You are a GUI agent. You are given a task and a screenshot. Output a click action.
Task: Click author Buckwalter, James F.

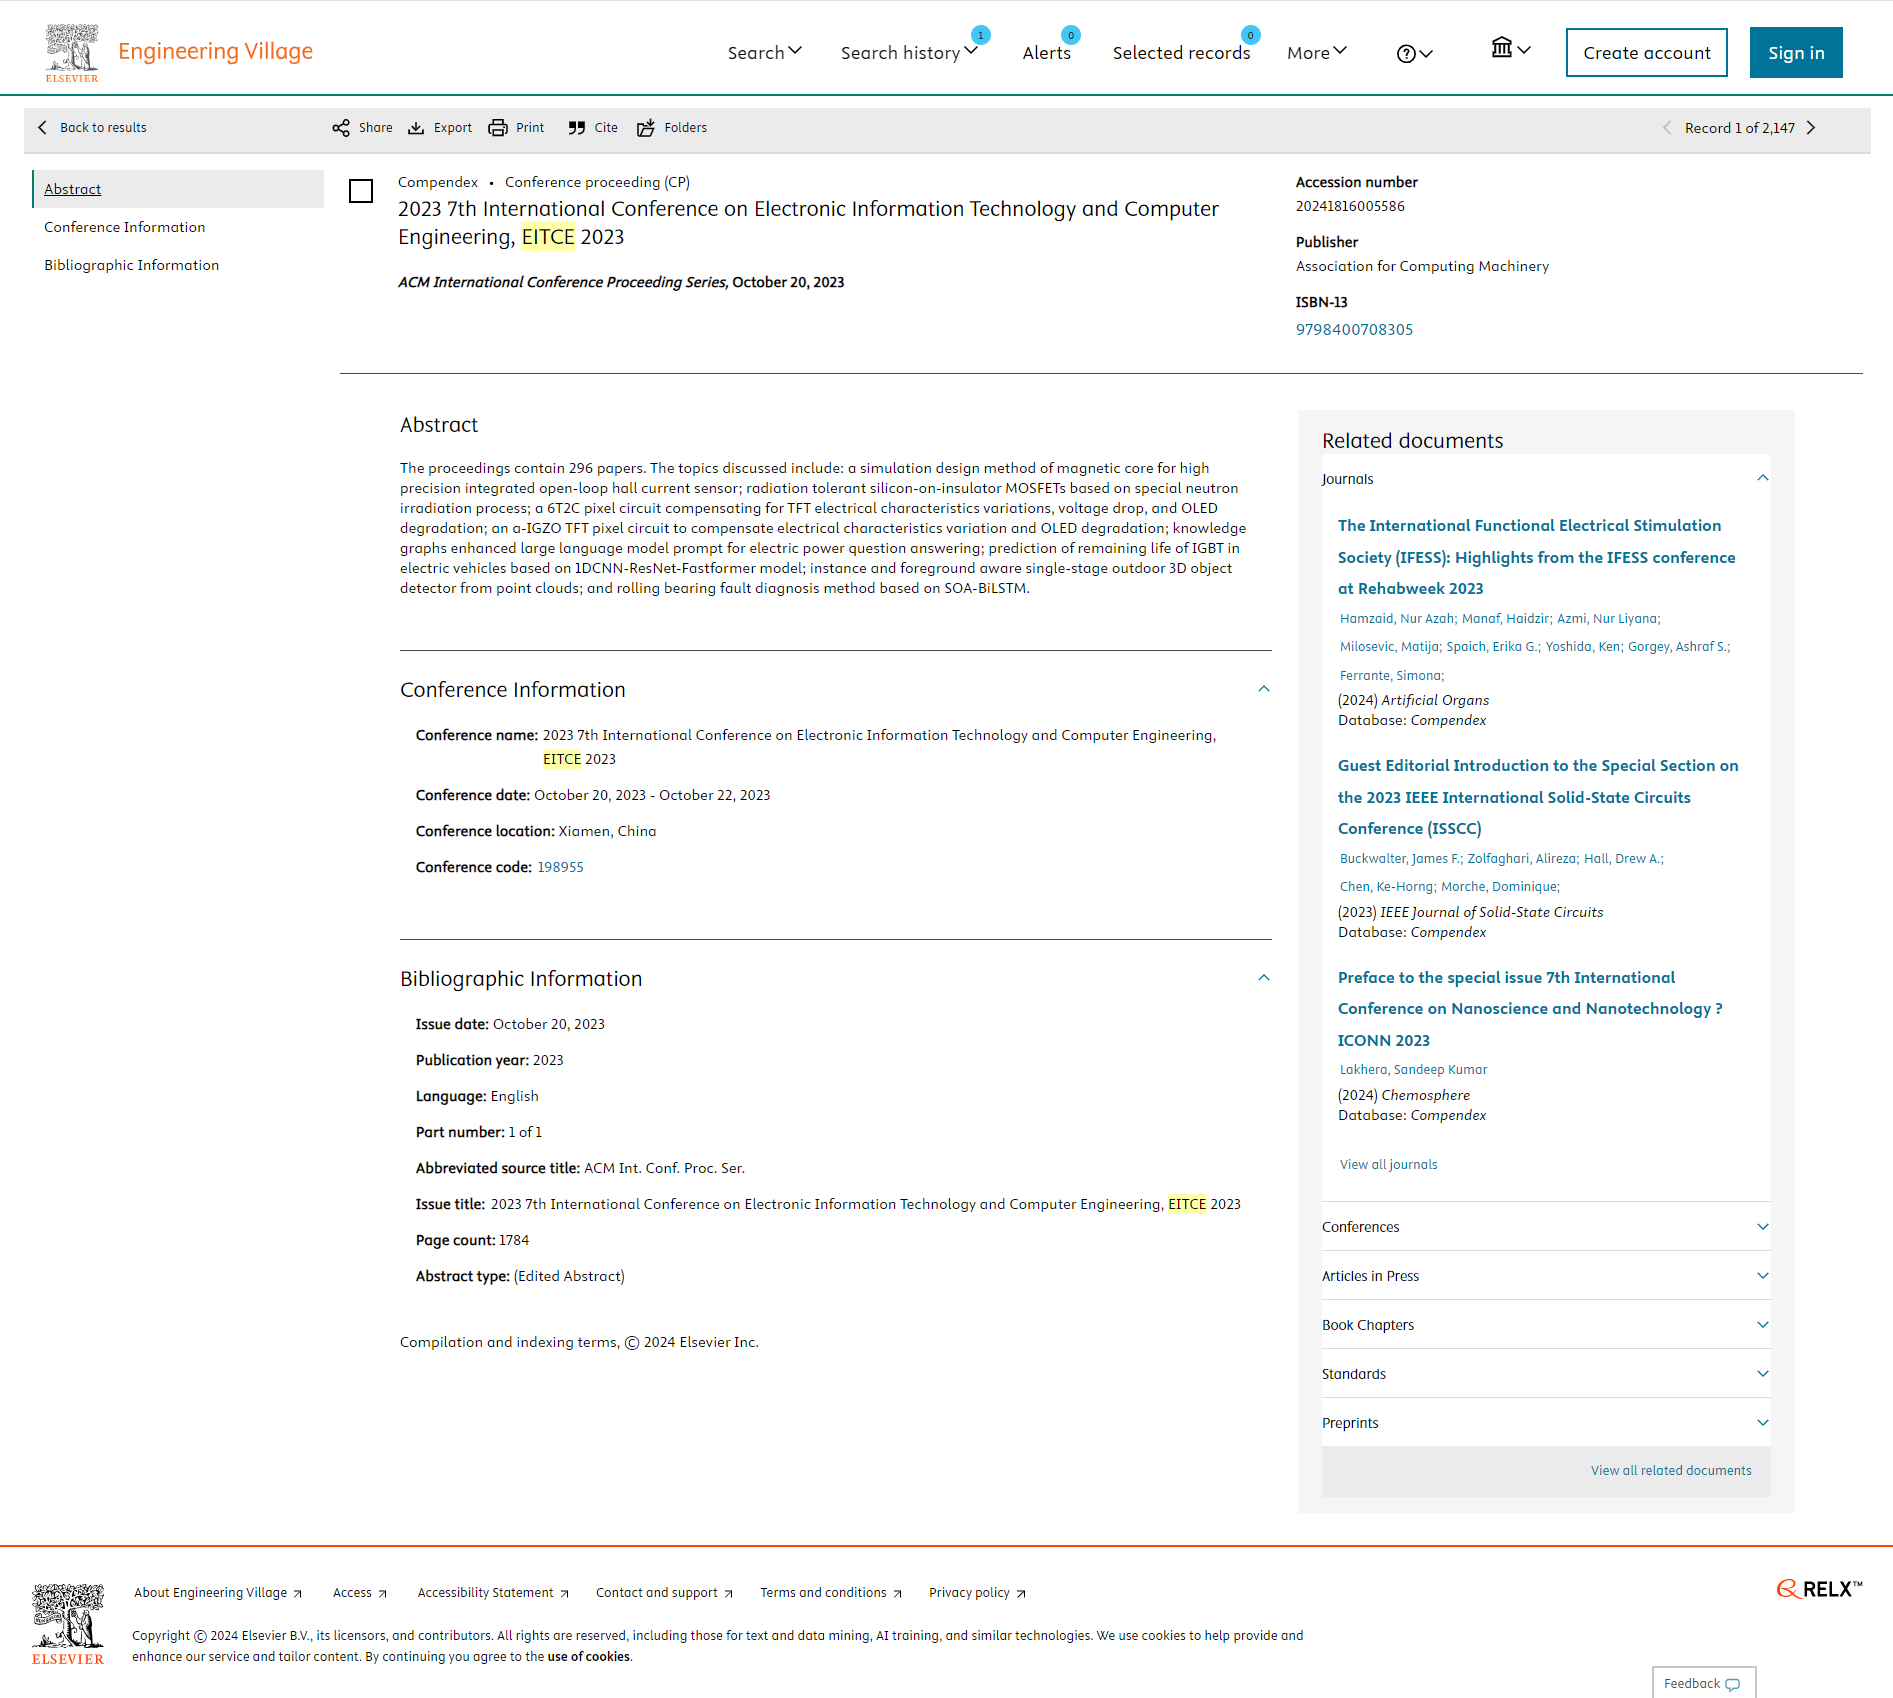pos(1400,859)
